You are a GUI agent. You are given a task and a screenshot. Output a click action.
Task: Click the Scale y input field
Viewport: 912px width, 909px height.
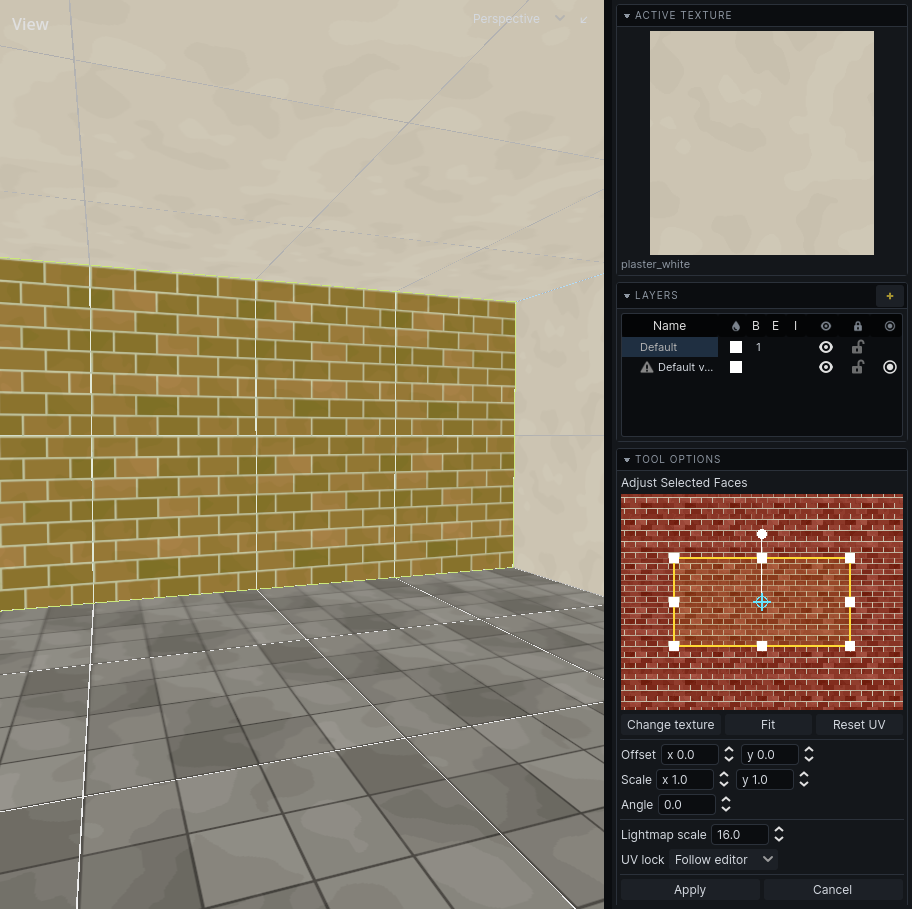tap(764, 779)
